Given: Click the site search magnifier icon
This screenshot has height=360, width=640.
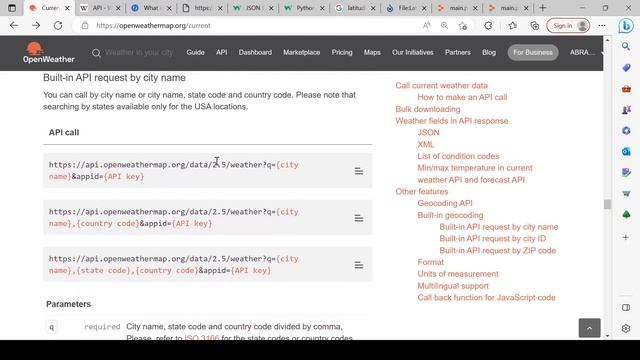Looking at the screenshot, I should (96, 53).
